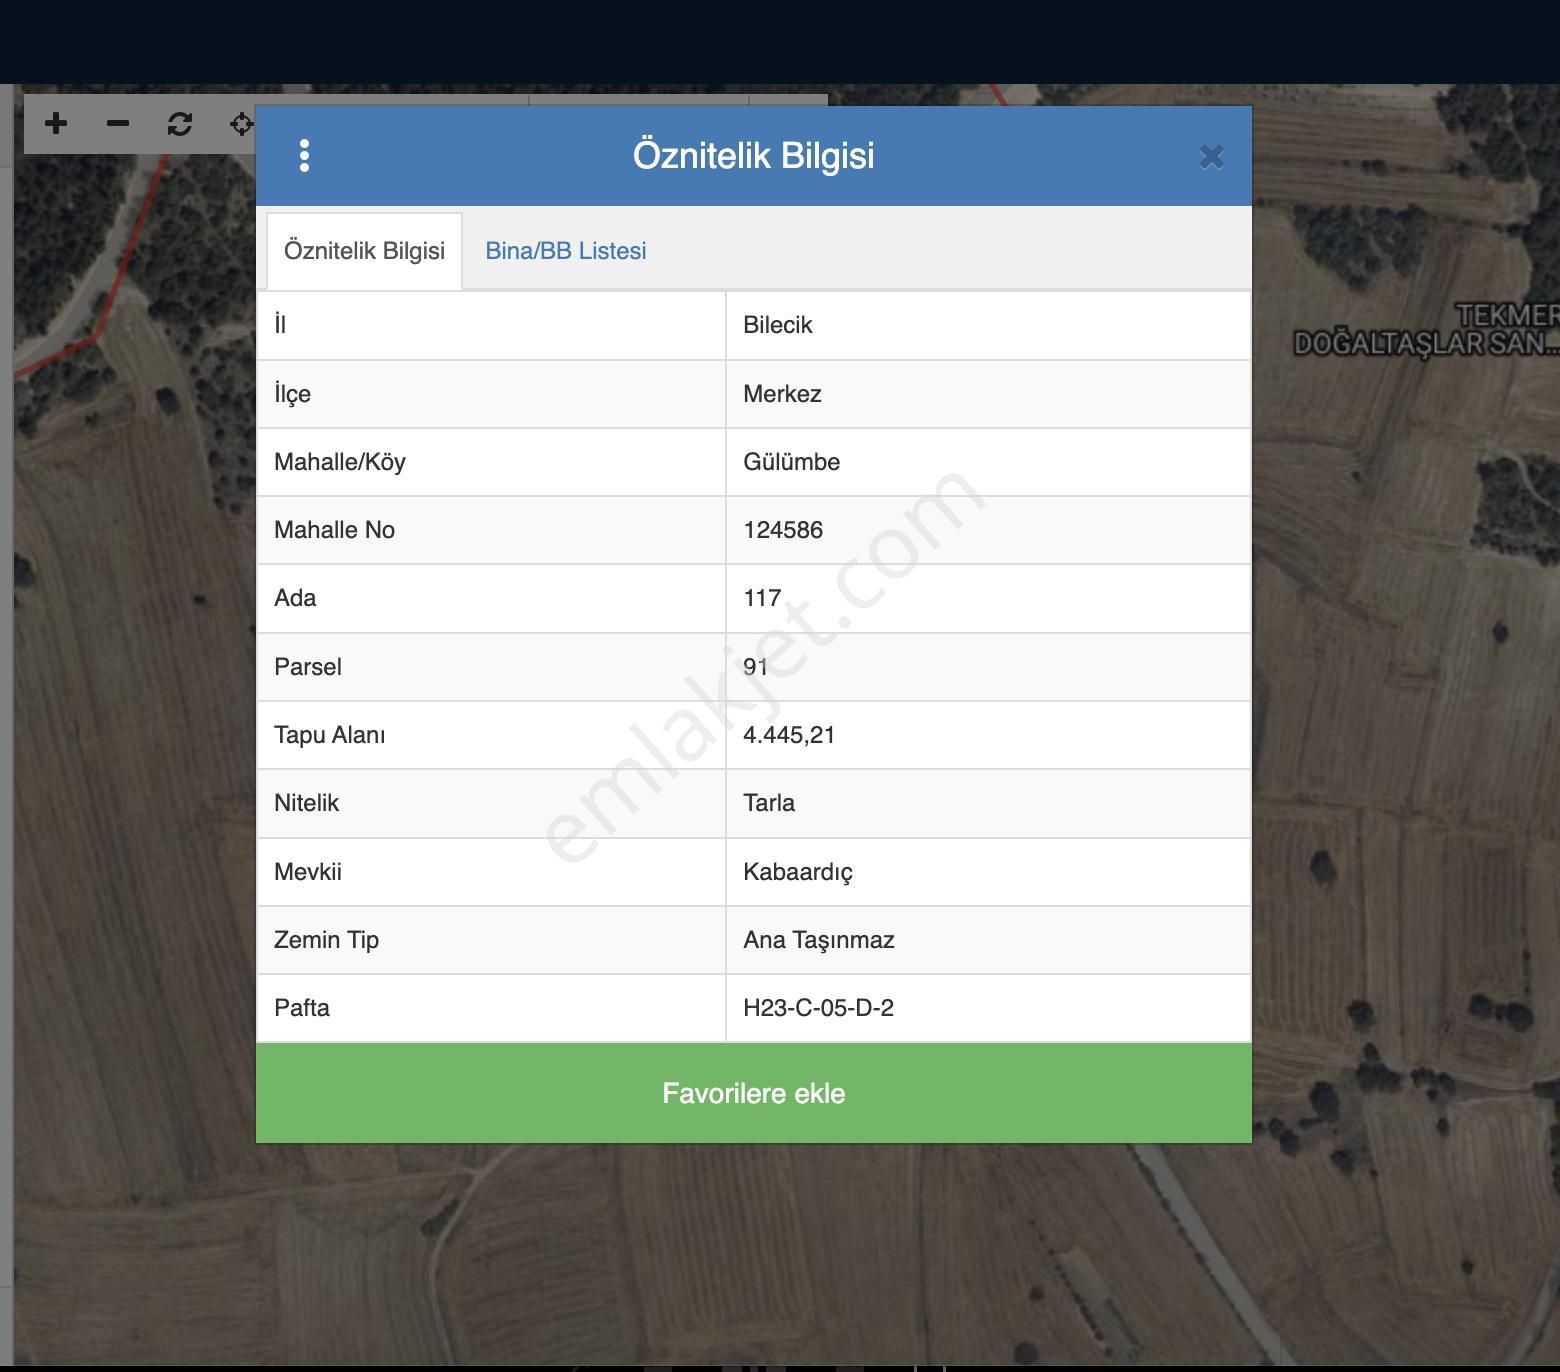The width and height of the screenshot is (1560, 1372).
Task: Click the Favorilere ekle button
Action: tap(754, 1093)
